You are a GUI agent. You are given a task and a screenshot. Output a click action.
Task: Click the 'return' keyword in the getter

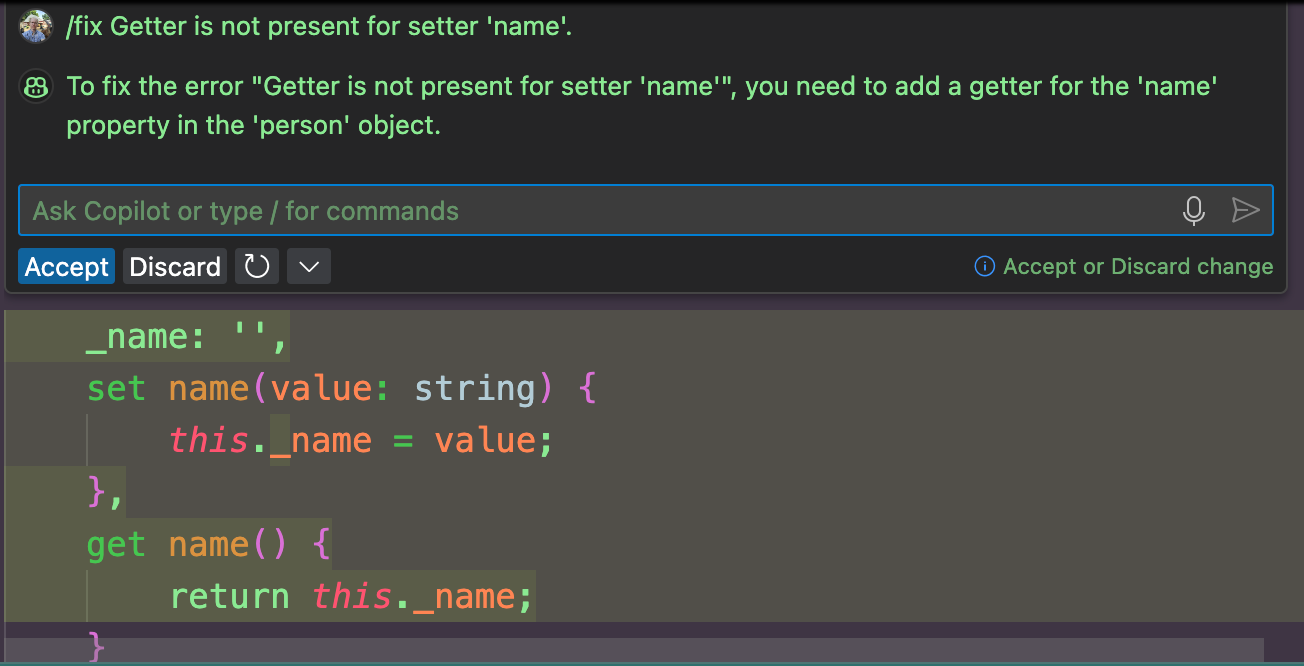(x=229, y=596)
